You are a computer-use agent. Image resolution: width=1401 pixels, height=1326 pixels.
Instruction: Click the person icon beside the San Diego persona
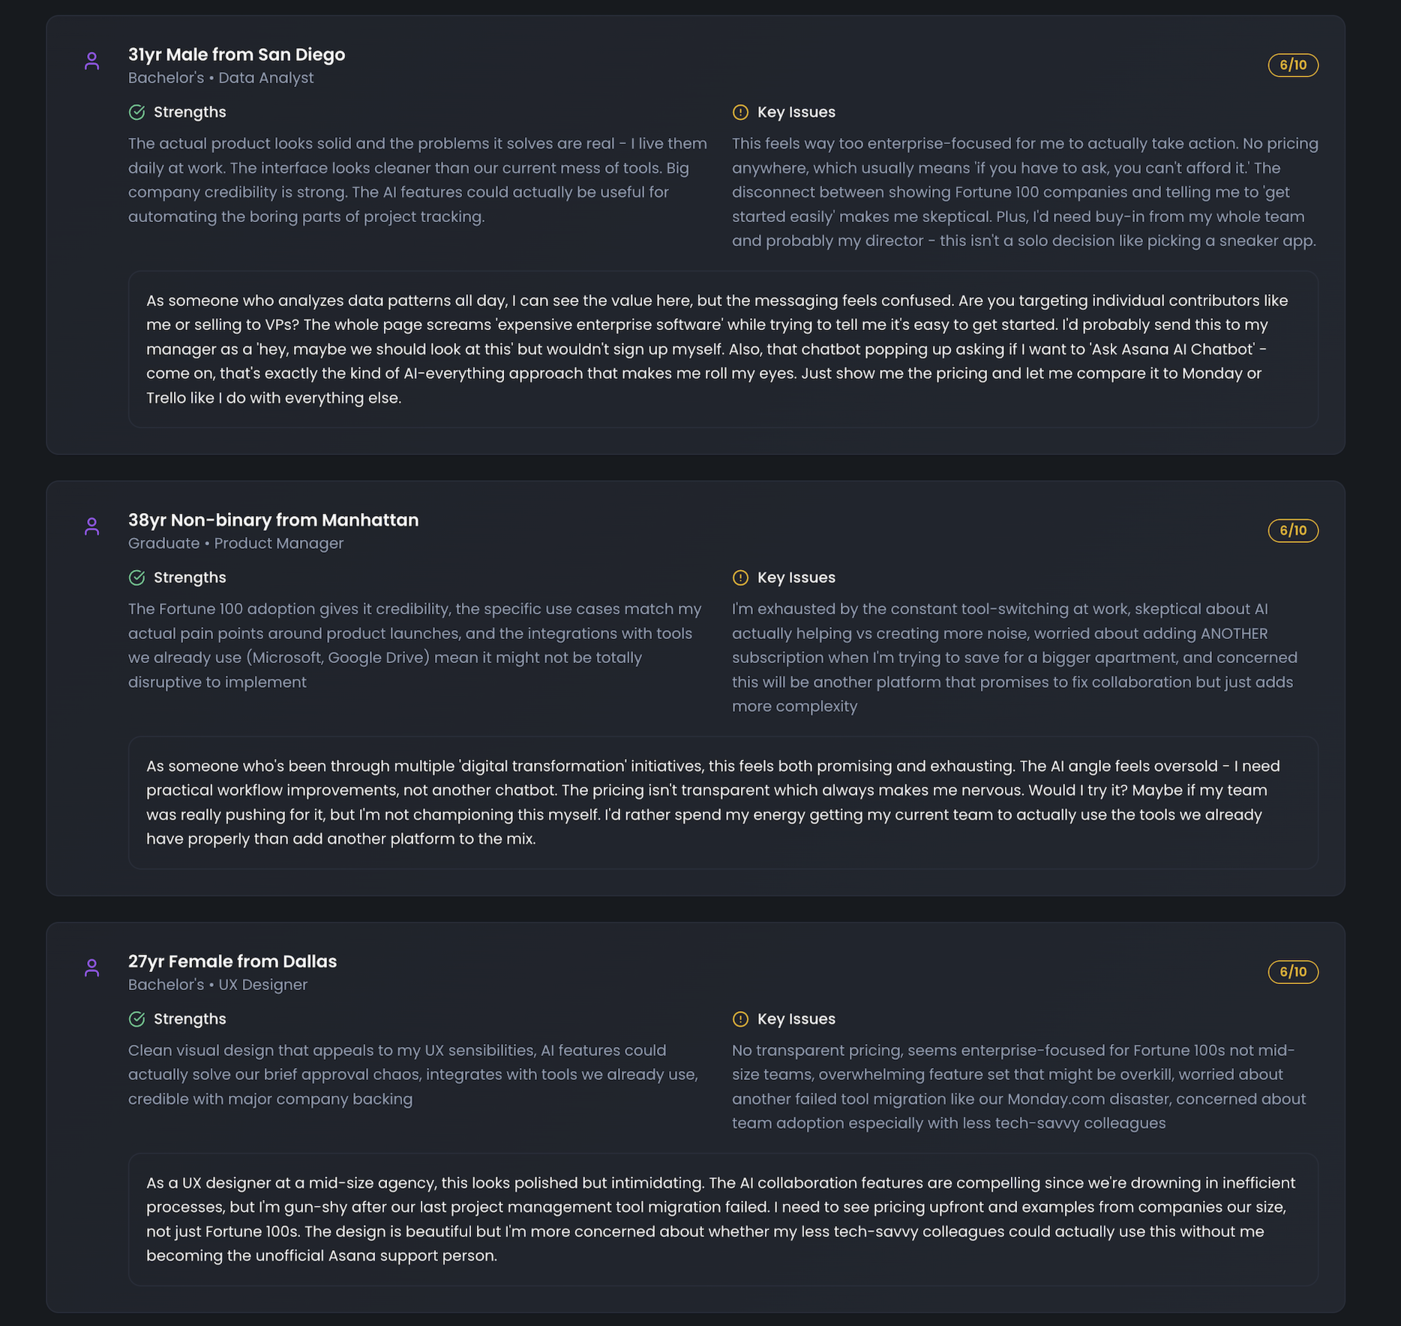[x=92, y=61]
